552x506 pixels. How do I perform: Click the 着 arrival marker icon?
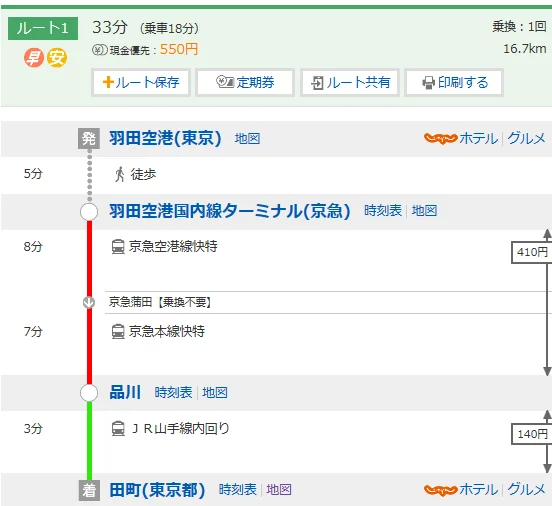click(x=89, y=491)
